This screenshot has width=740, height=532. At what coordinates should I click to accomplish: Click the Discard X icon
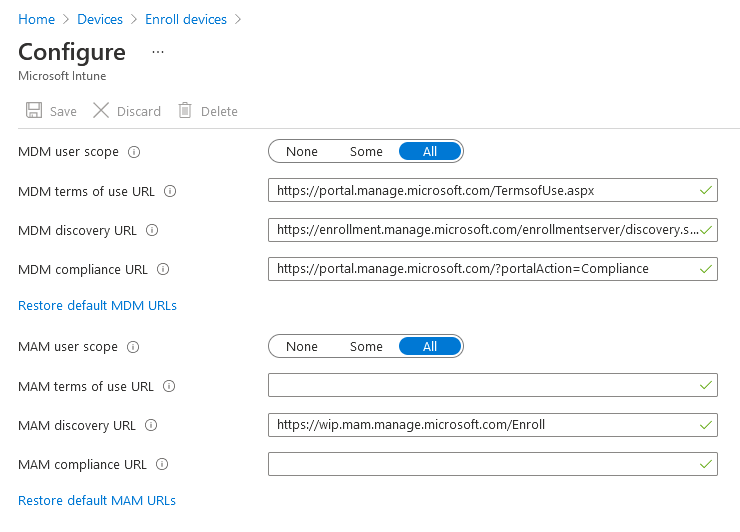coord(101,111)
